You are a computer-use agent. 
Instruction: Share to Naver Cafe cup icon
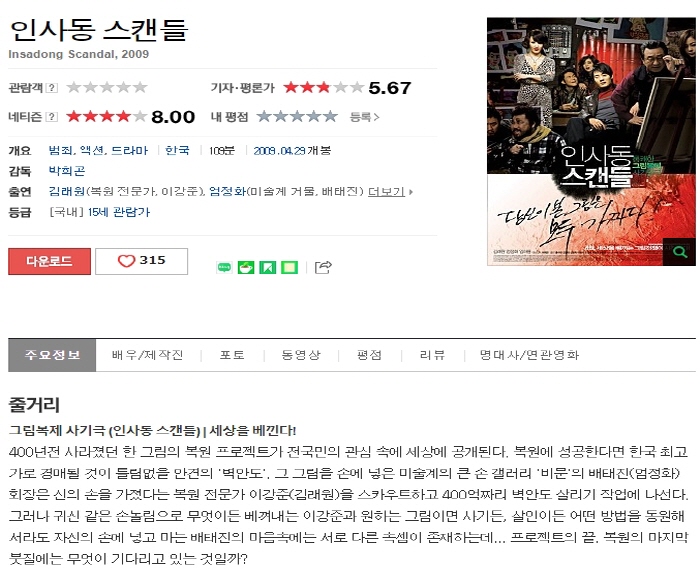point(246,268)
